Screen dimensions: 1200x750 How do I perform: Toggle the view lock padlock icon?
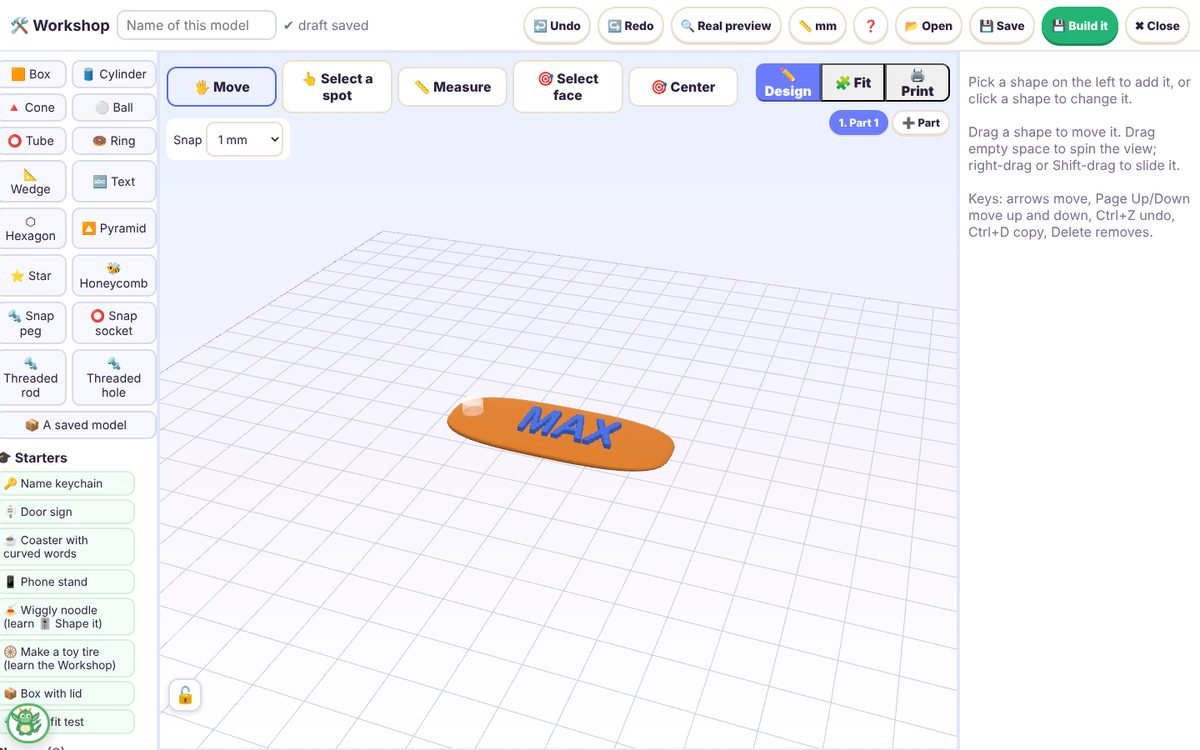[185, 695]
